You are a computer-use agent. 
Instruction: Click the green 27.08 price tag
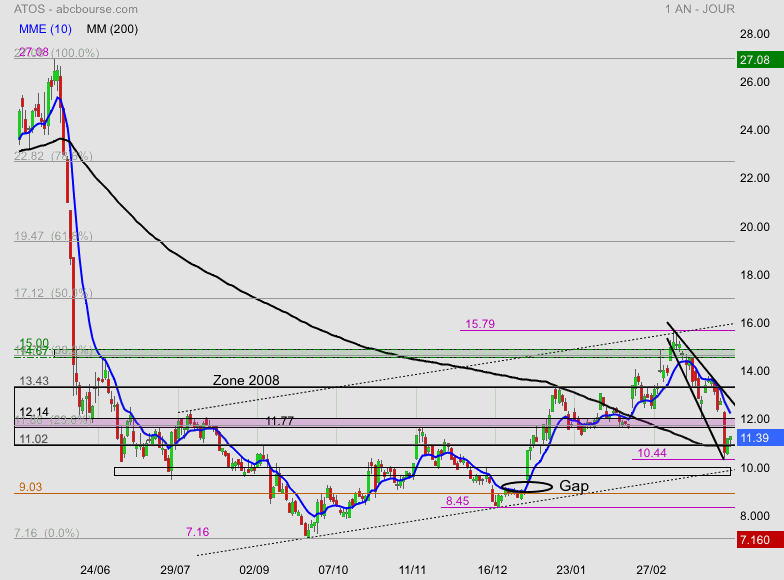pos(760,60)
